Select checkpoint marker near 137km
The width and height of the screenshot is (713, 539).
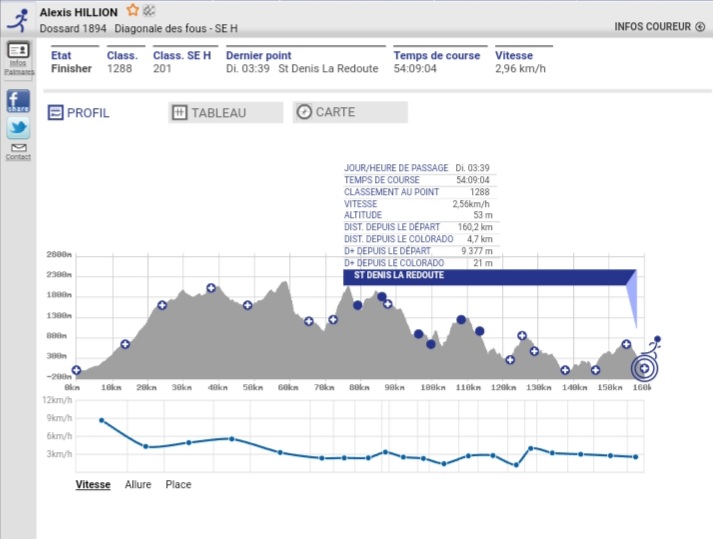pos(565,370)
